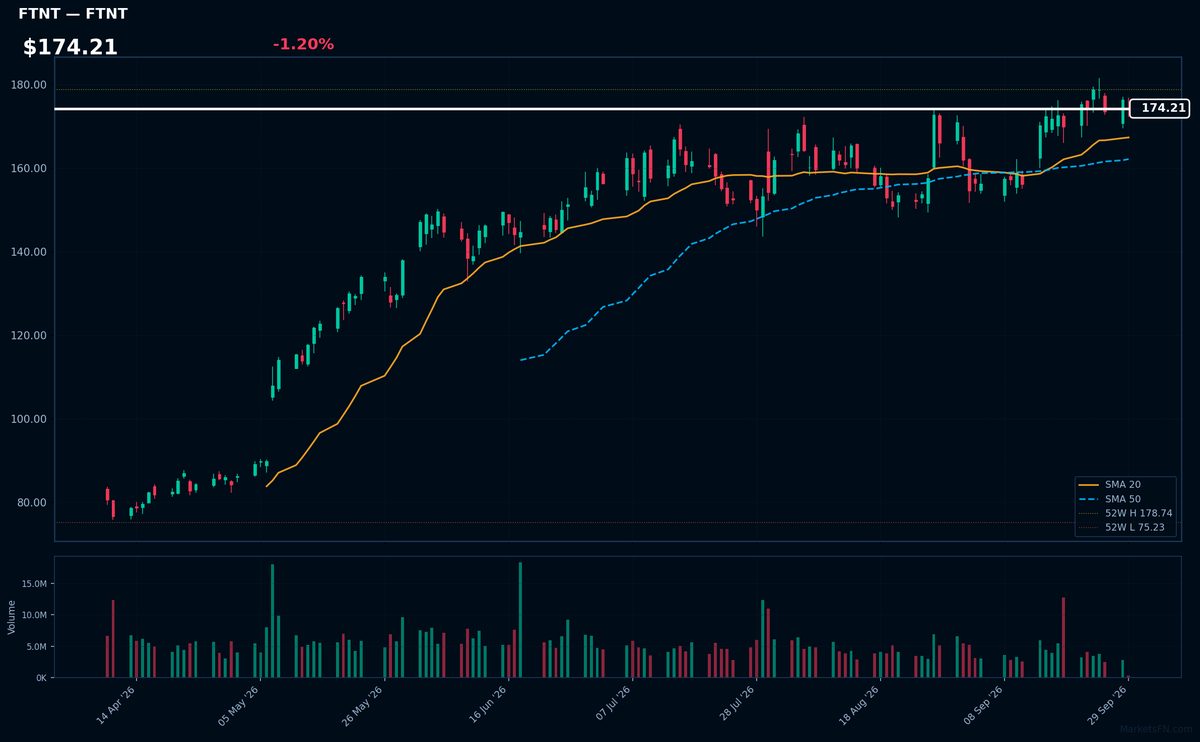This screenshot has height=742, width=1200.
Task: Click the 29 Sep '26 date label
Action: 1108,704
